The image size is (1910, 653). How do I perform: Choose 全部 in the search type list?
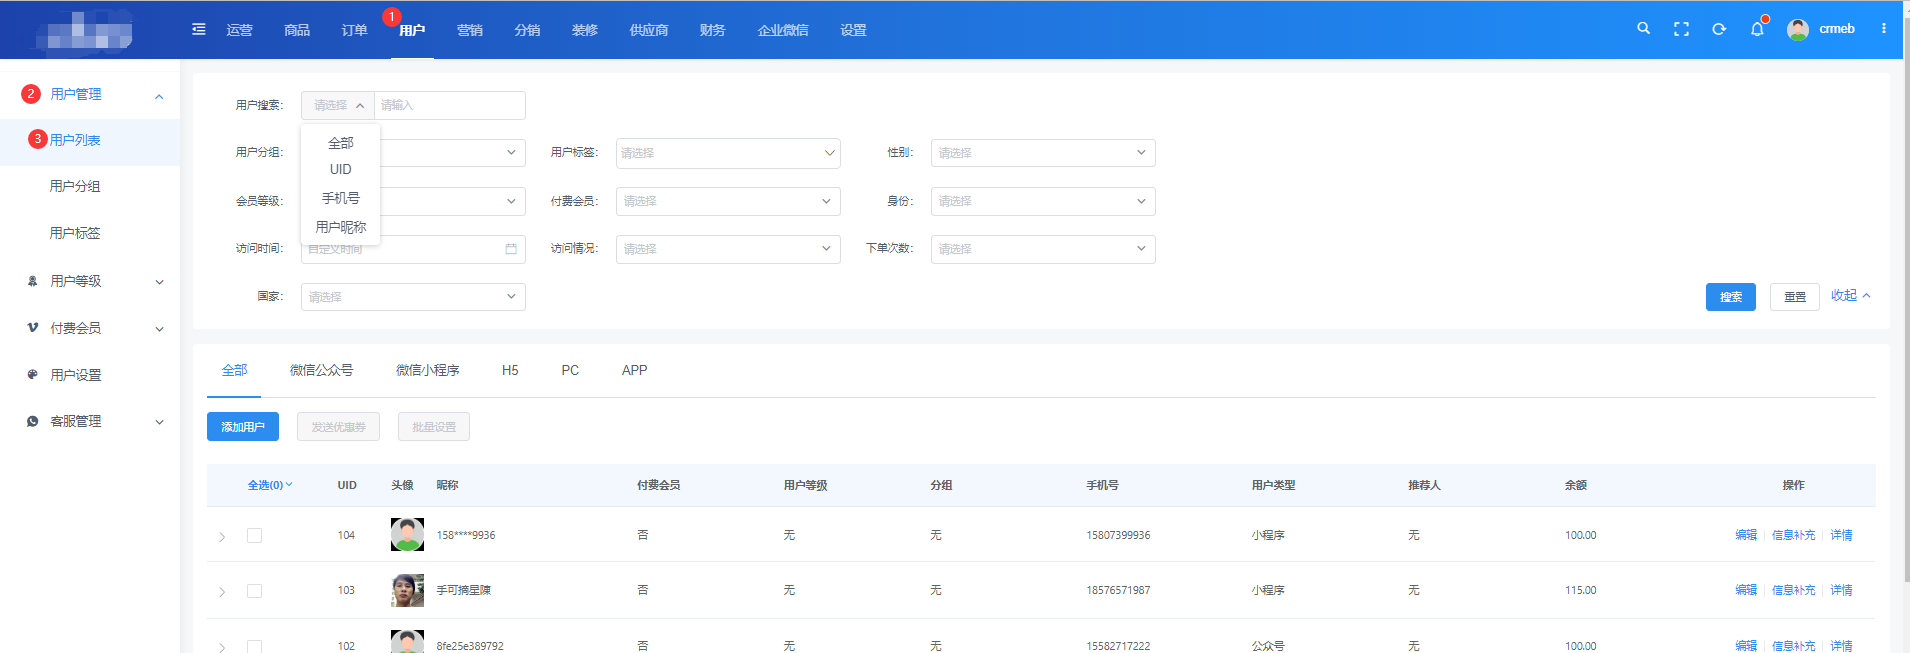click(x=340, y=143)
